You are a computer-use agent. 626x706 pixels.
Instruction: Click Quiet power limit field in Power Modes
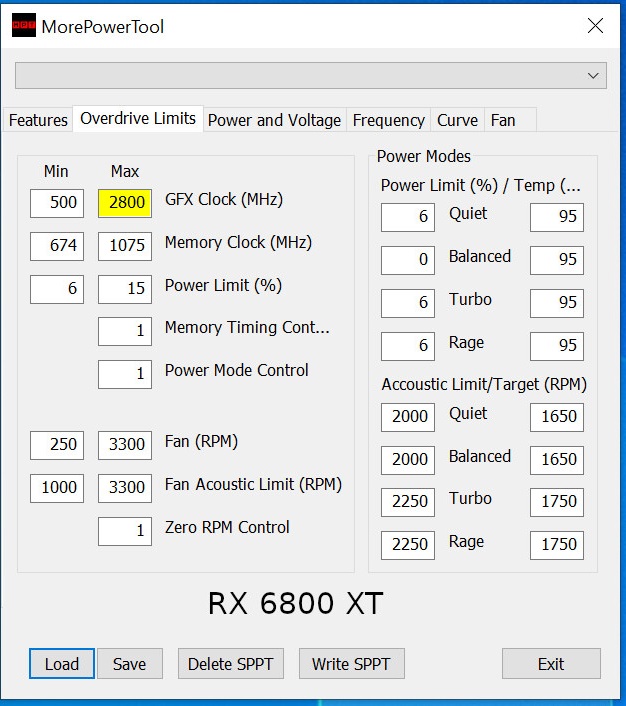pyautogui.click(x=408, y=217)
